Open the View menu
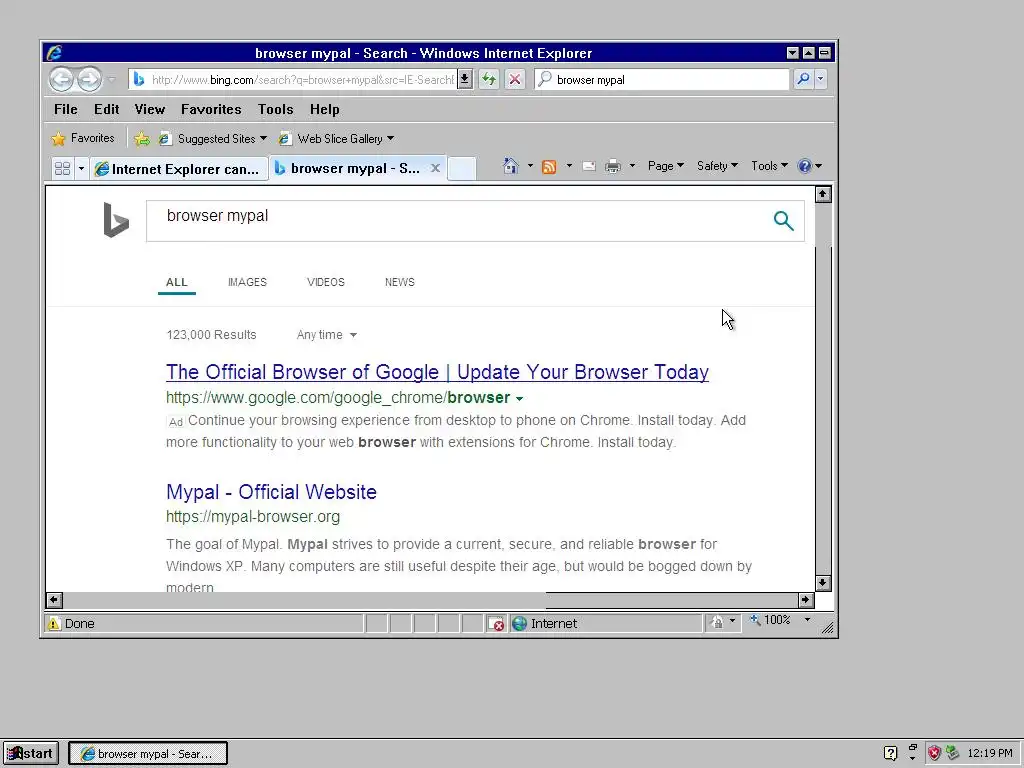 [150, 109]
